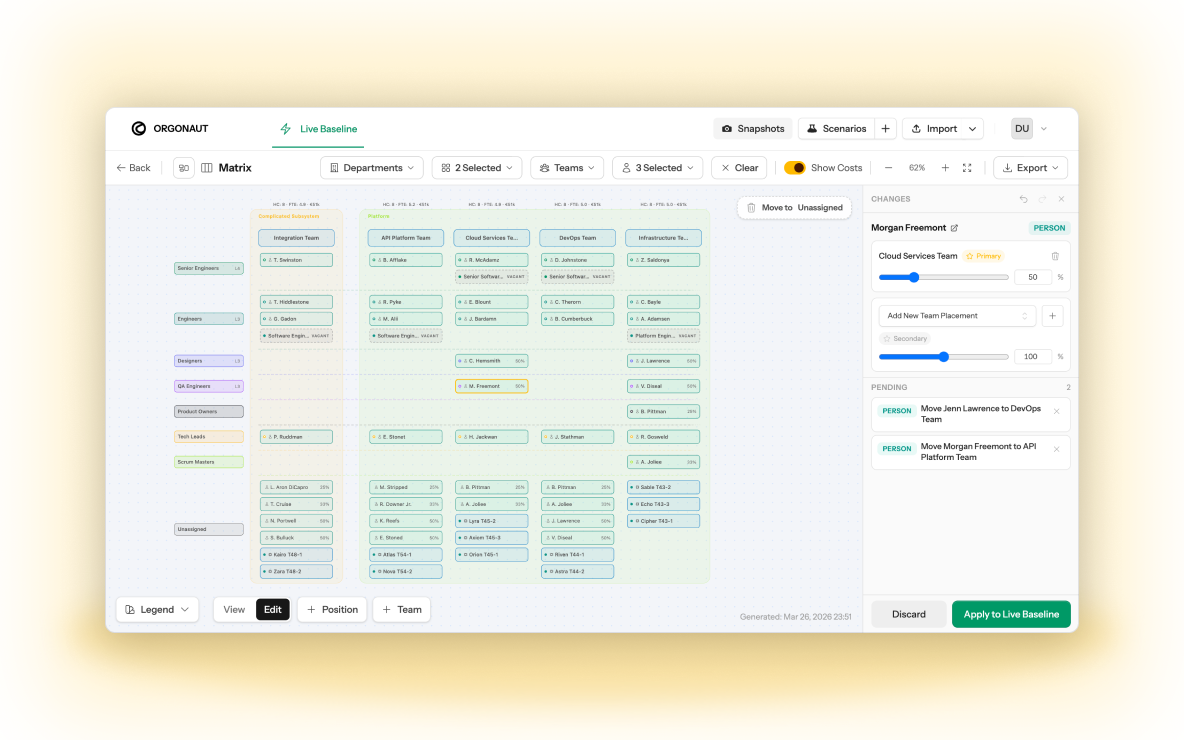The width and height of the screenshot is (1184, 740).
Task: Click the edit icon next to Morgan Freemont
Action: coord(954,228)
